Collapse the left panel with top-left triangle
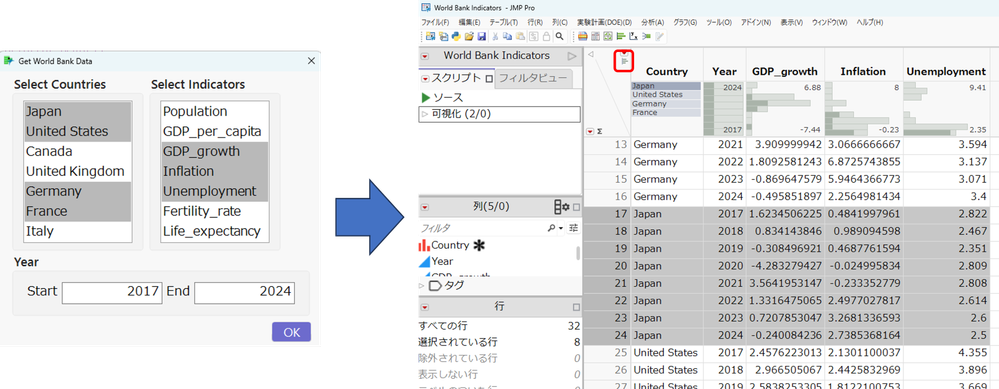The height and width of the screenshot is (389, 999). [x=591, y=55]
